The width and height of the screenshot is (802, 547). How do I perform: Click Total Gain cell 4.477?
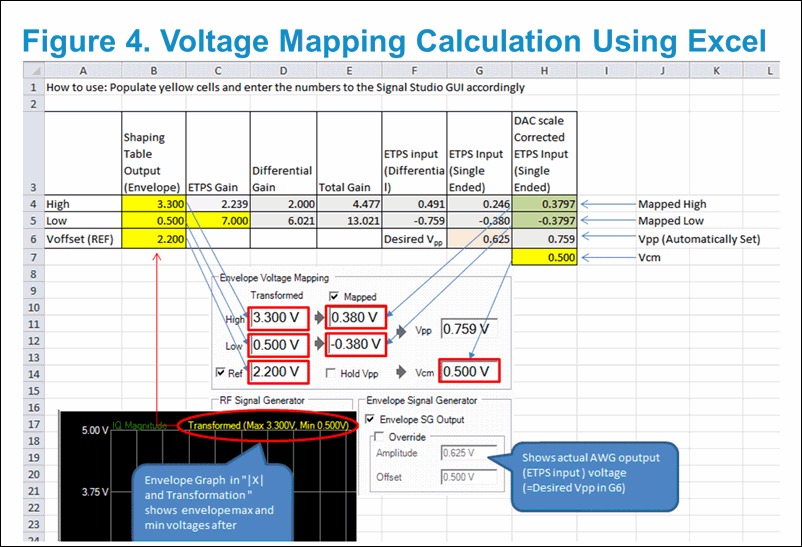click(x=349, y=204)
